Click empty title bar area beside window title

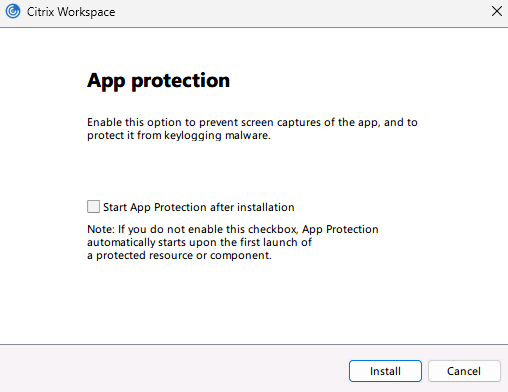click(x=300, y=12)
